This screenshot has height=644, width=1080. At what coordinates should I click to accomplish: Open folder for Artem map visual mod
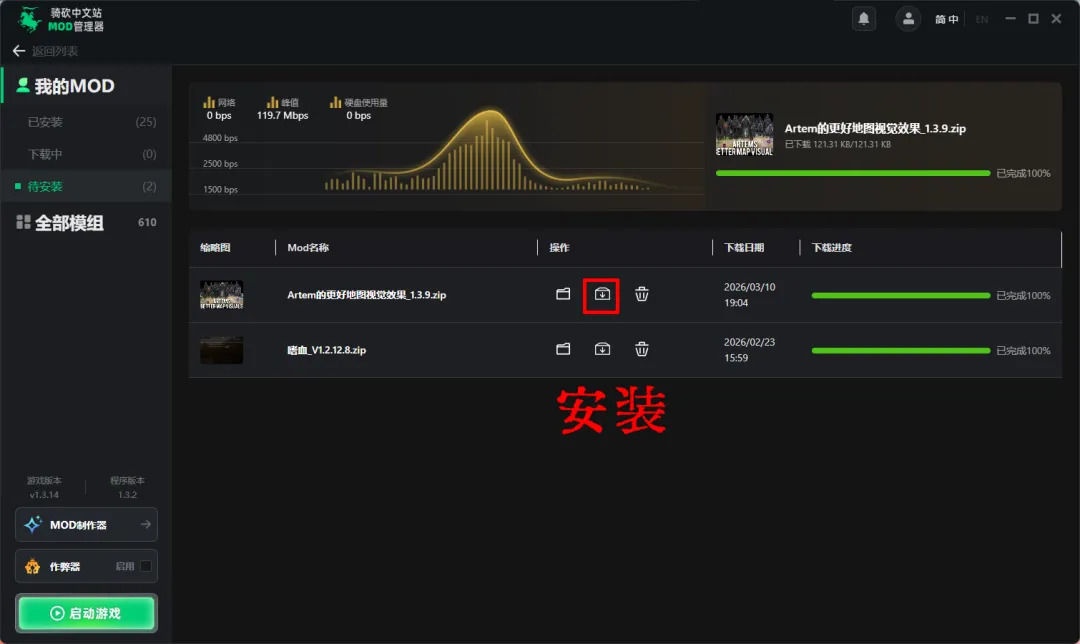(563, 294)
